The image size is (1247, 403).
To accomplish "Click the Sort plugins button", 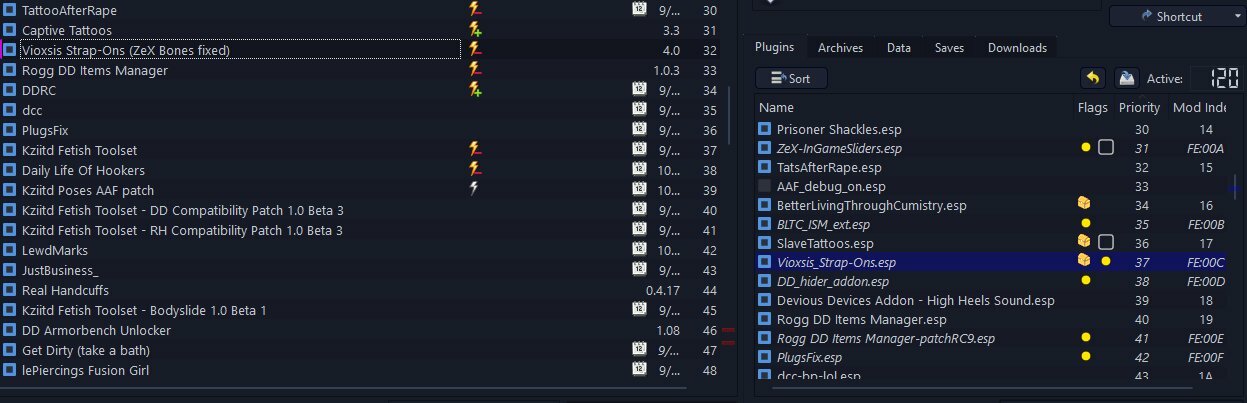I will pos(791,78).
